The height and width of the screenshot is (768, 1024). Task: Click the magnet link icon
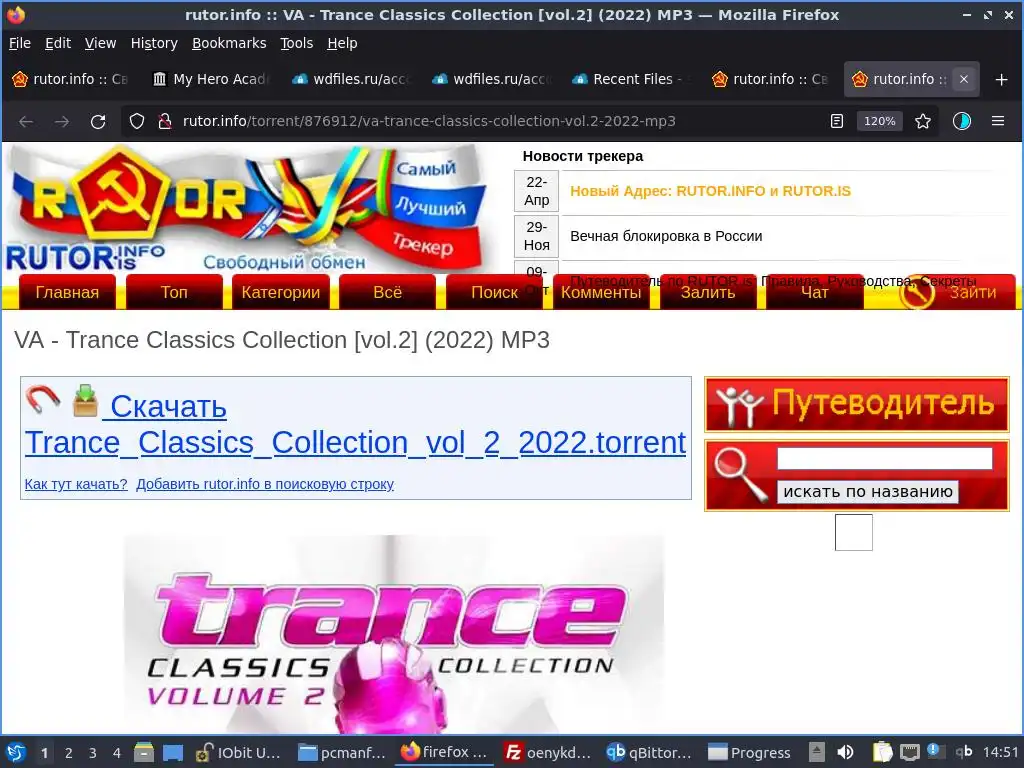click(42, 400)
